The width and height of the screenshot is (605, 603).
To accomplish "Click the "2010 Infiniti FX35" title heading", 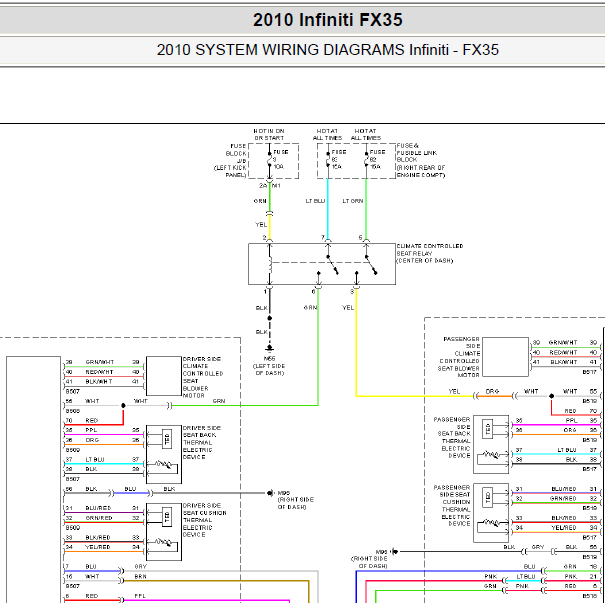I will coord(328,20).
